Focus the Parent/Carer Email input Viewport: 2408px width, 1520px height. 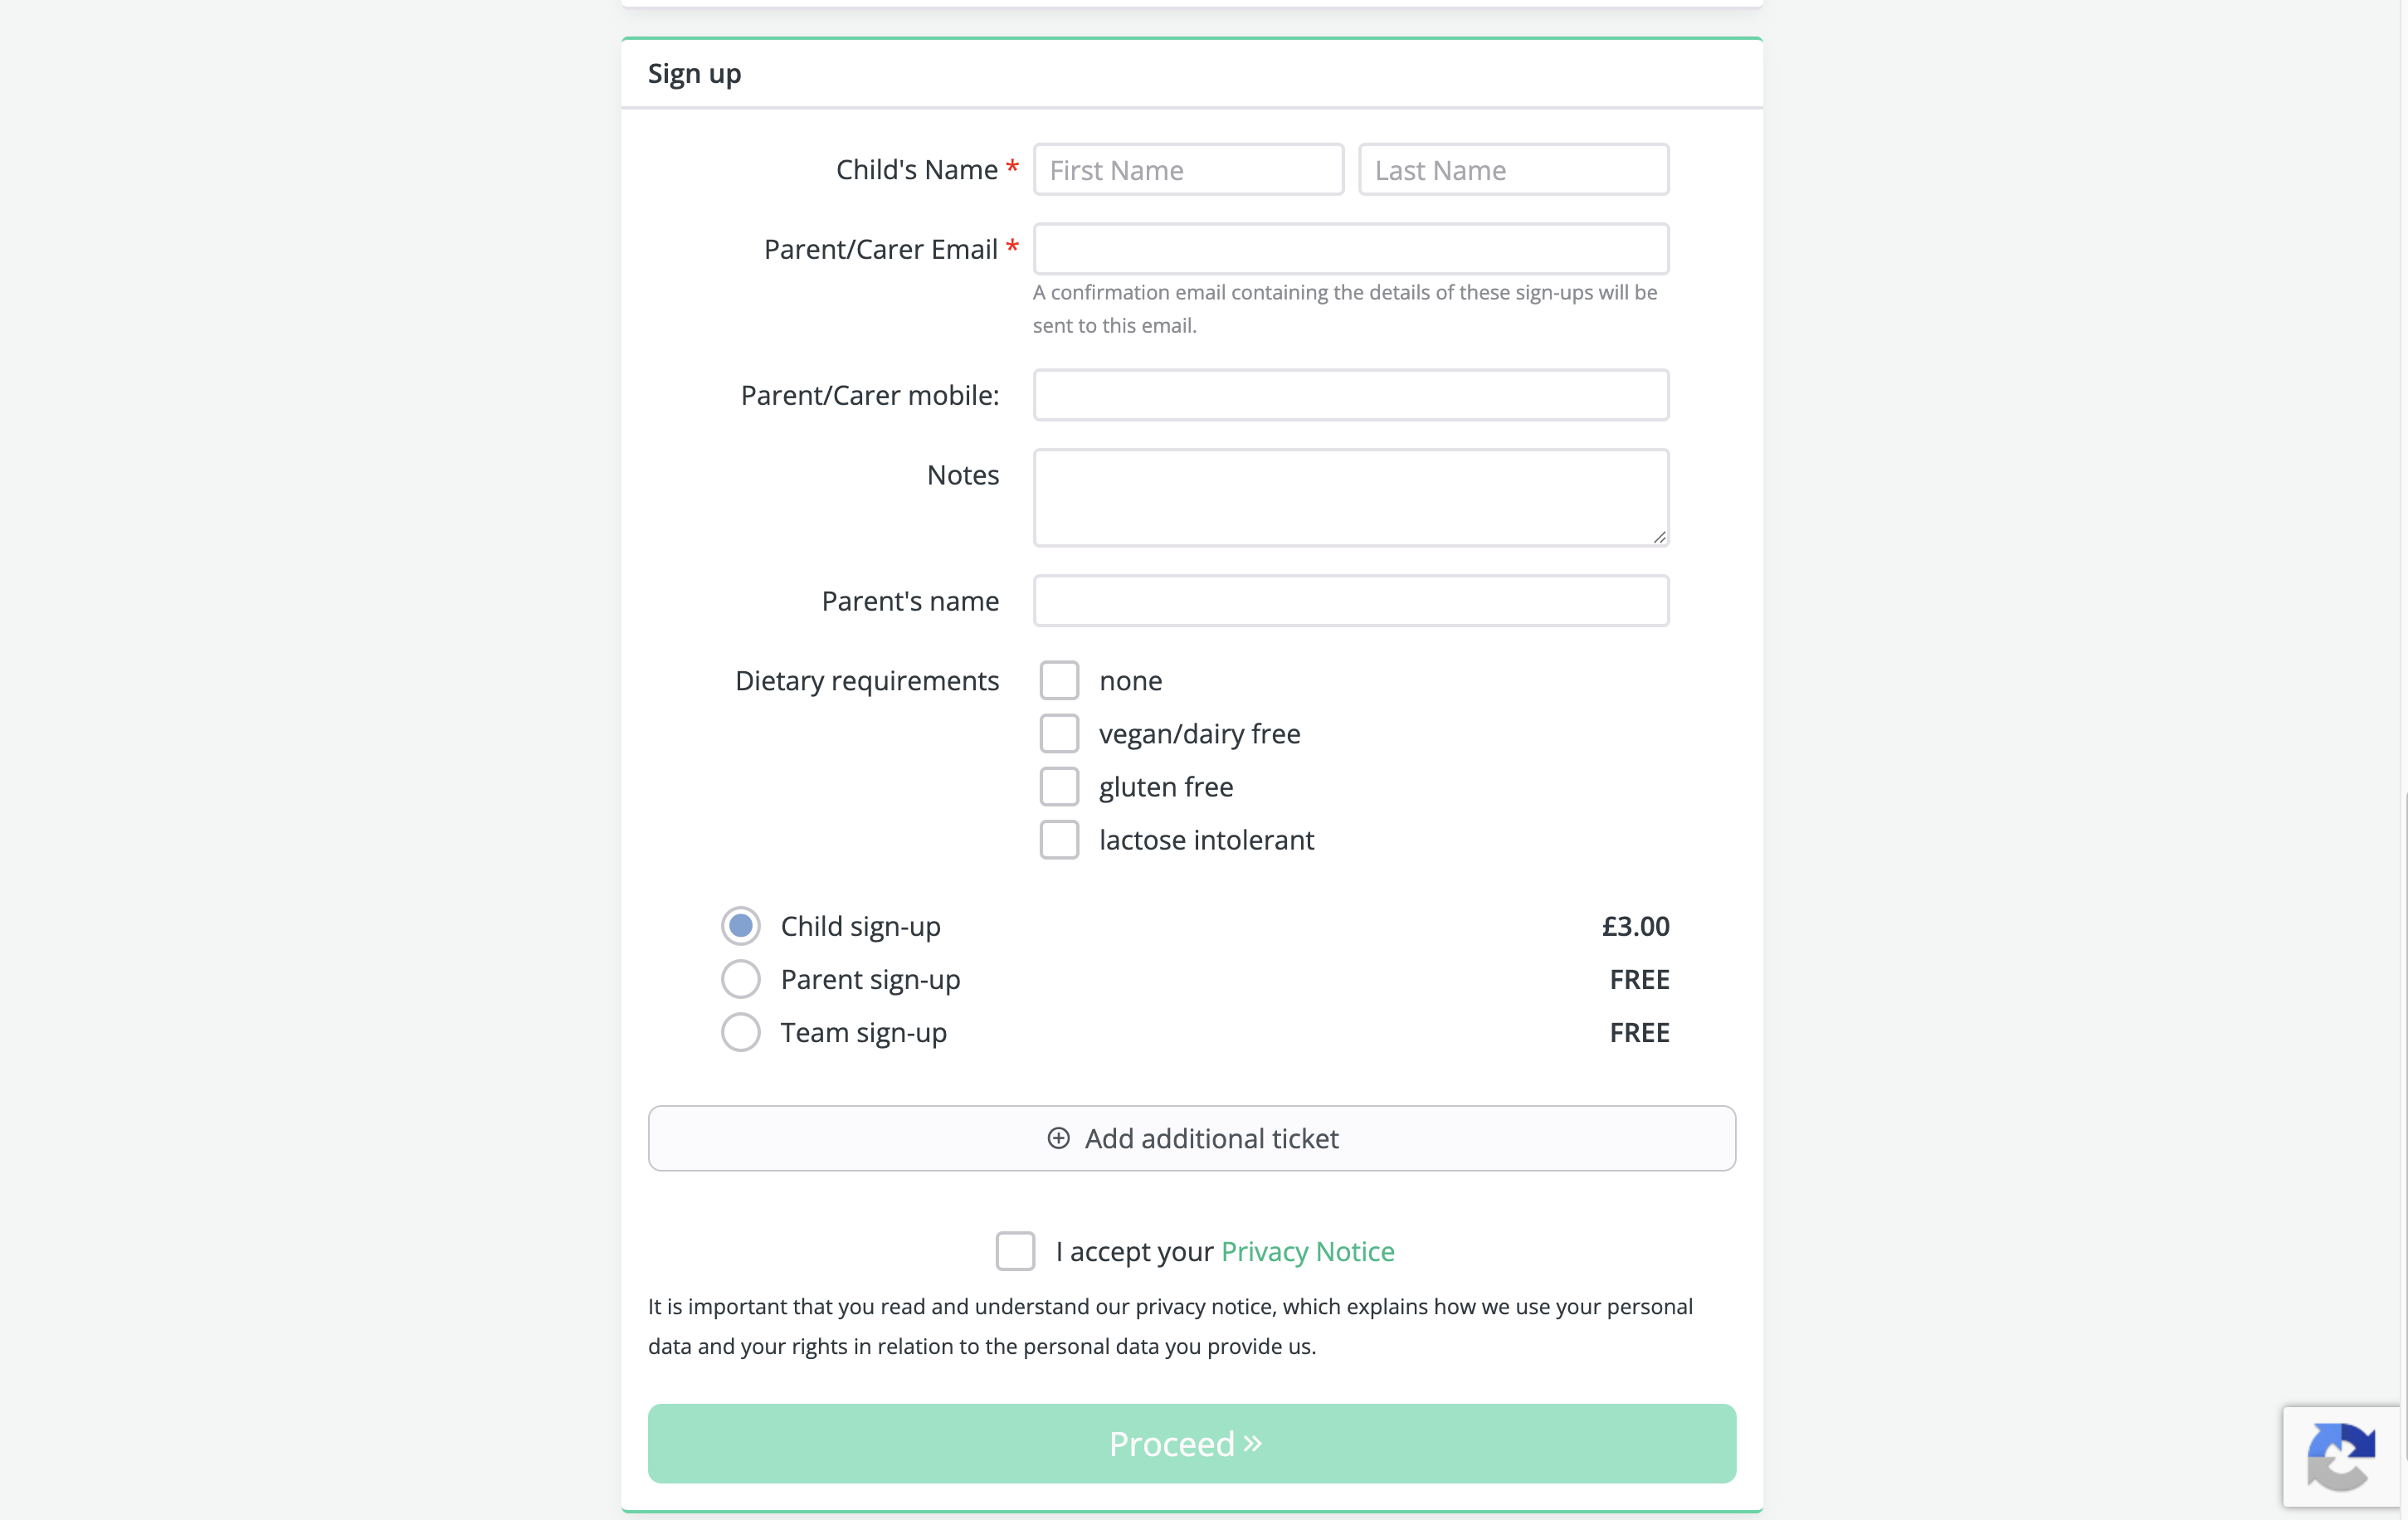[1351, 248]
